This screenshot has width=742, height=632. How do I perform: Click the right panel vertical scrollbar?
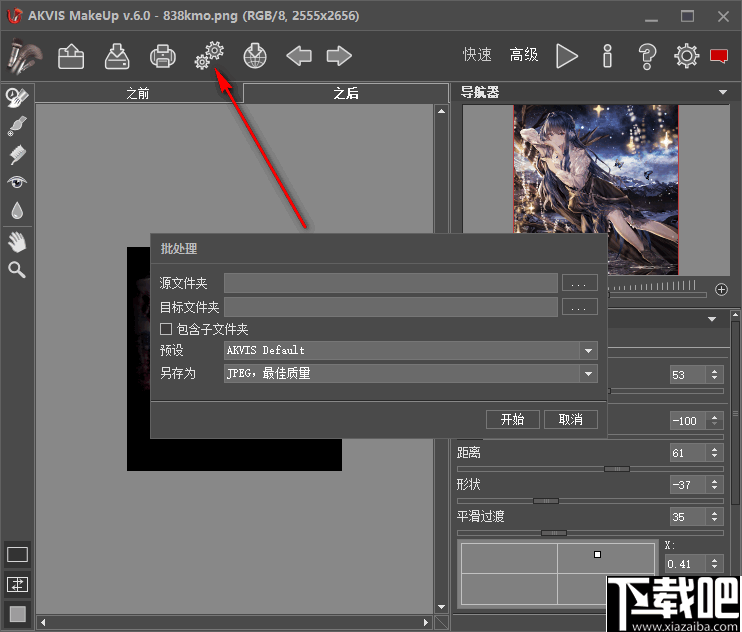(x=735, y=412)
